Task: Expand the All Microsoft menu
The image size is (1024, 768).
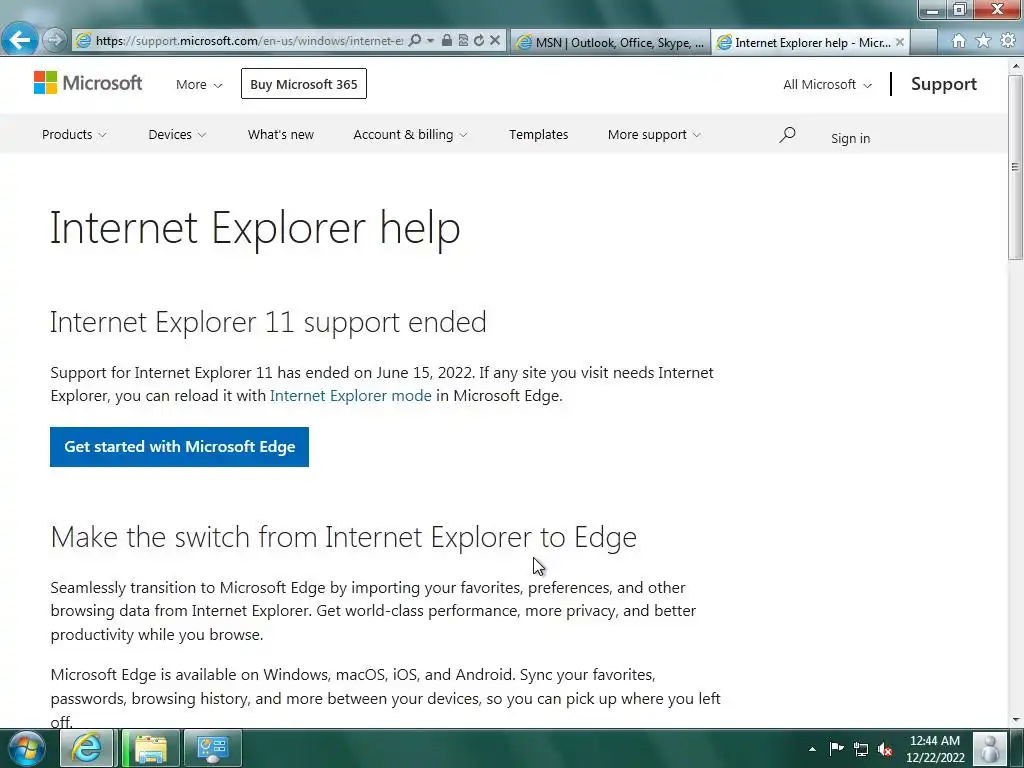Action: 827,84
